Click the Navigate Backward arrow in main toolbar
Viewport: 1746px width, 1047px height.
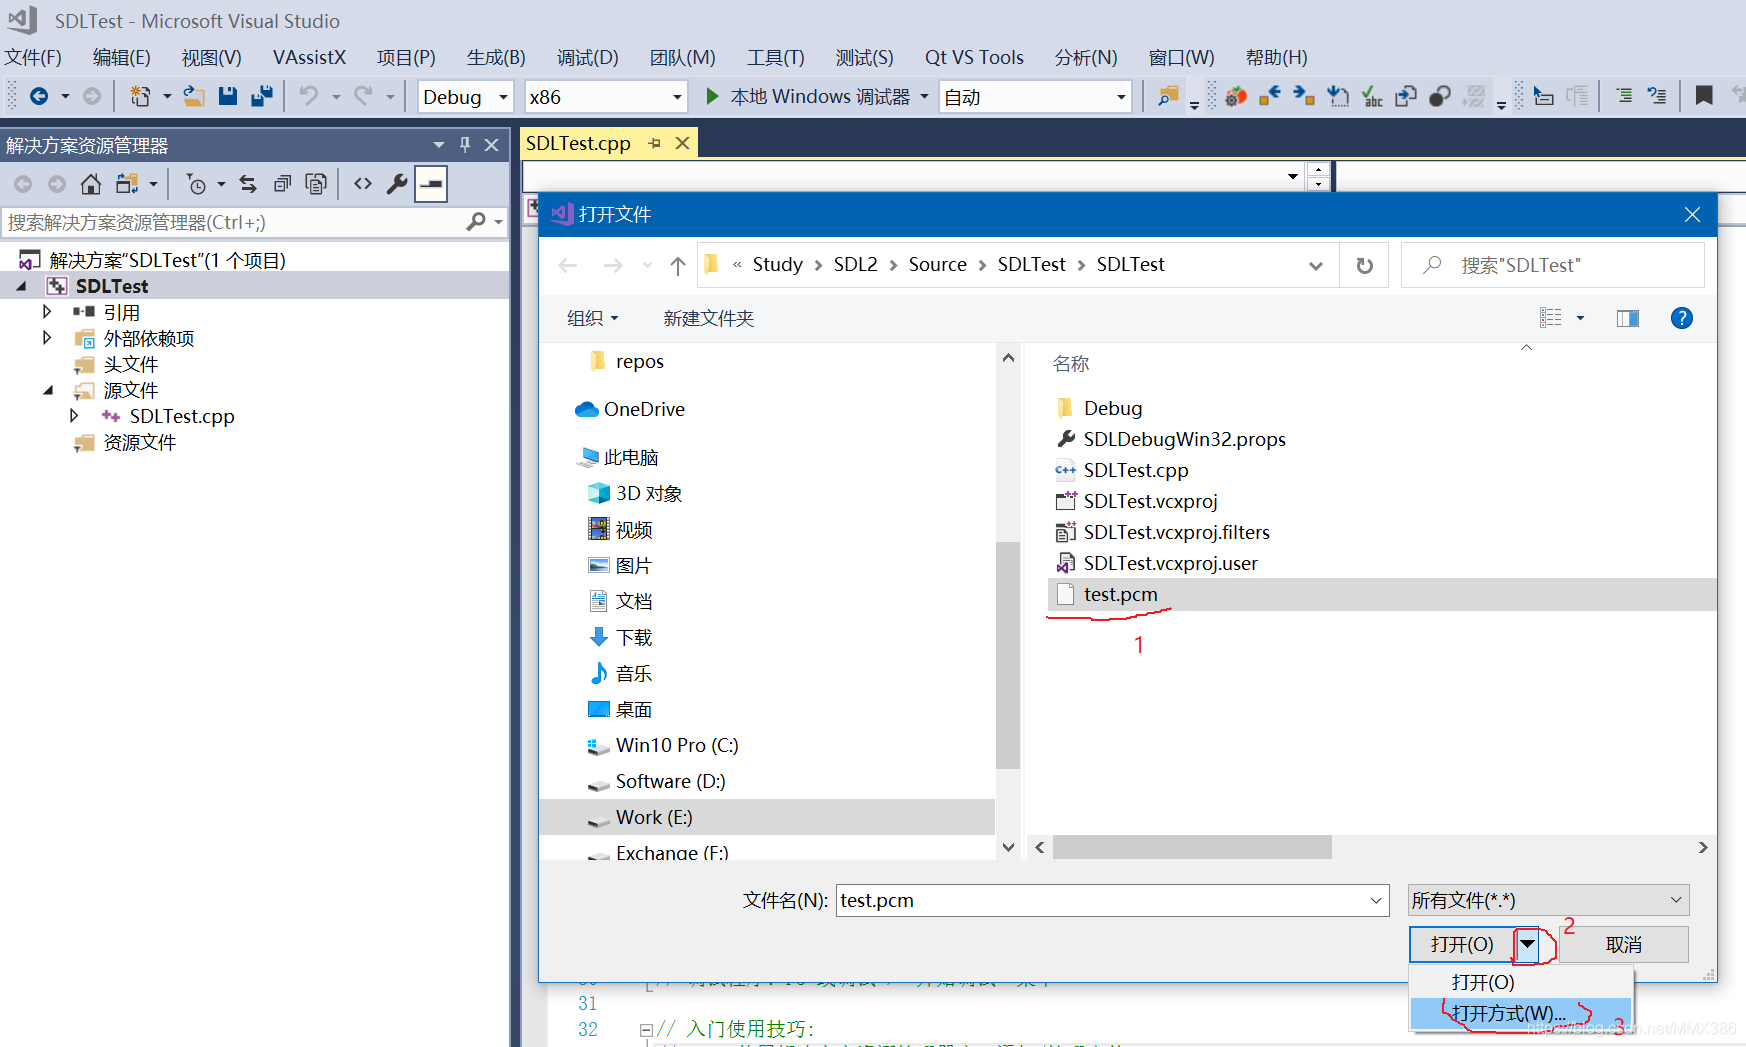pos(39,96)
